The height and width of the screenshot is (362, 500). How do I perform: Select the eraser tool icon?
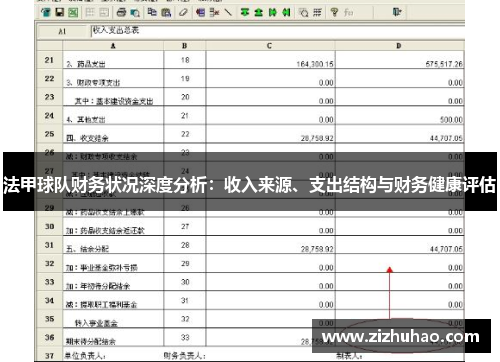[183, 13]
